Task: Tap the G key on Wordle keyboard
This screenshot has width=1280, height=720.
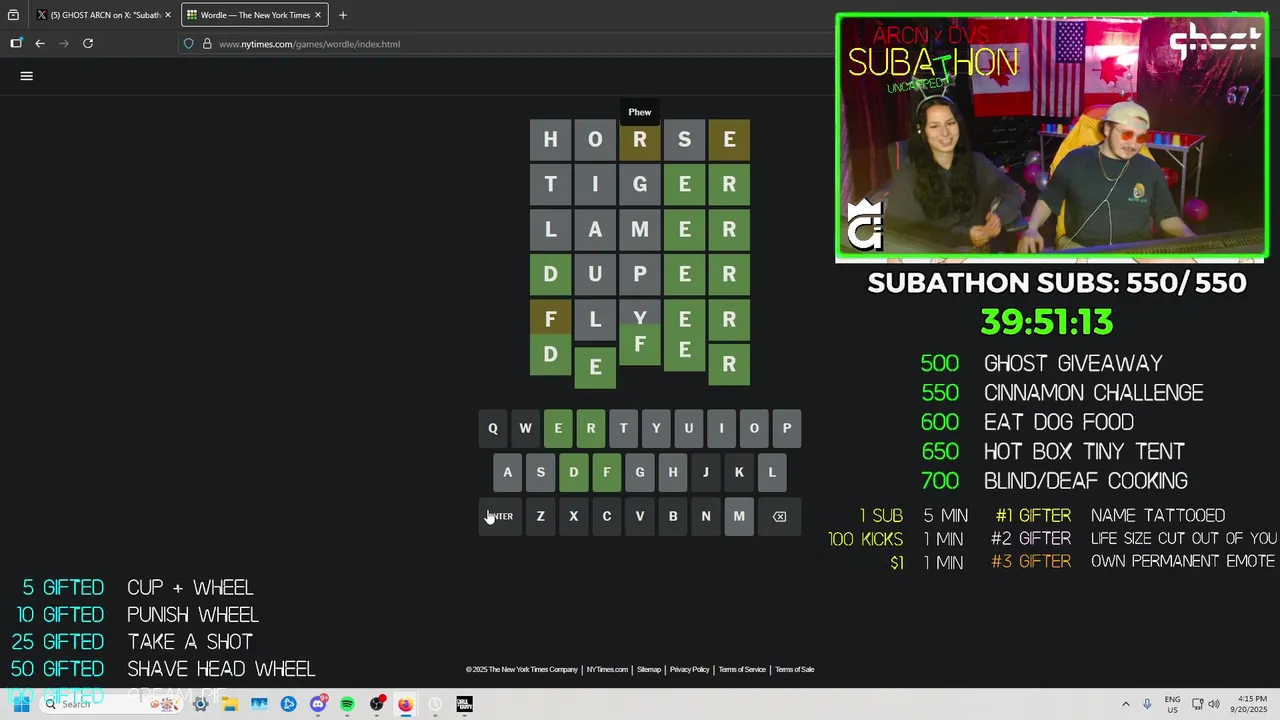Action: (640, 472)
